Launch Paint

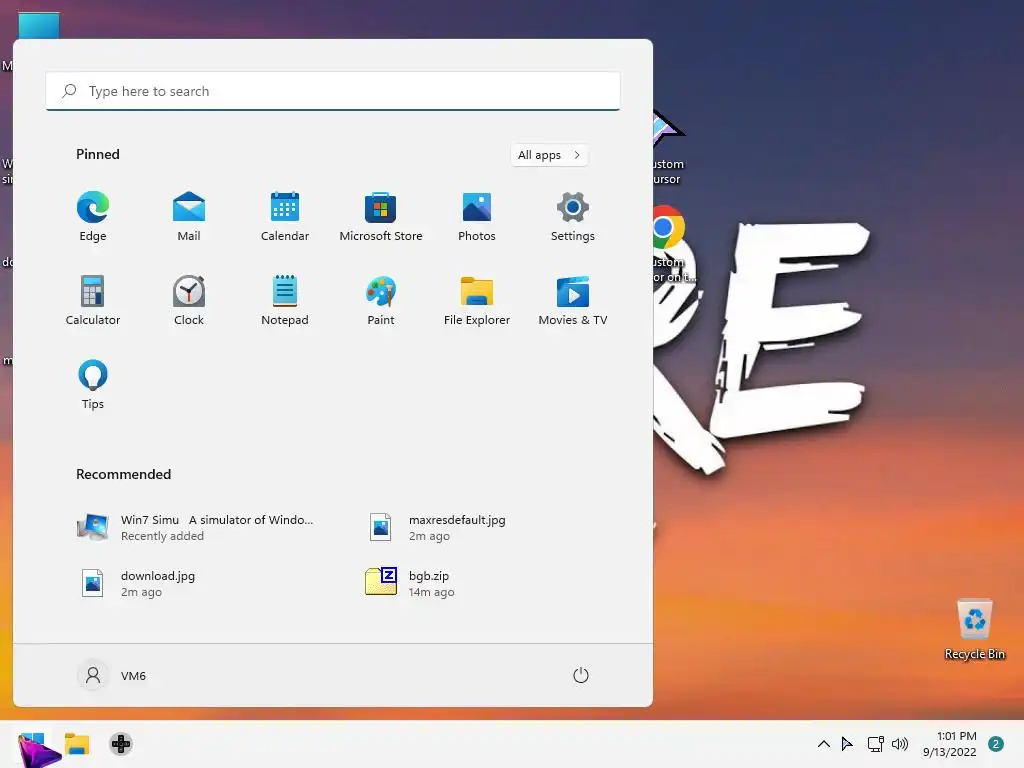pos(381,300)
